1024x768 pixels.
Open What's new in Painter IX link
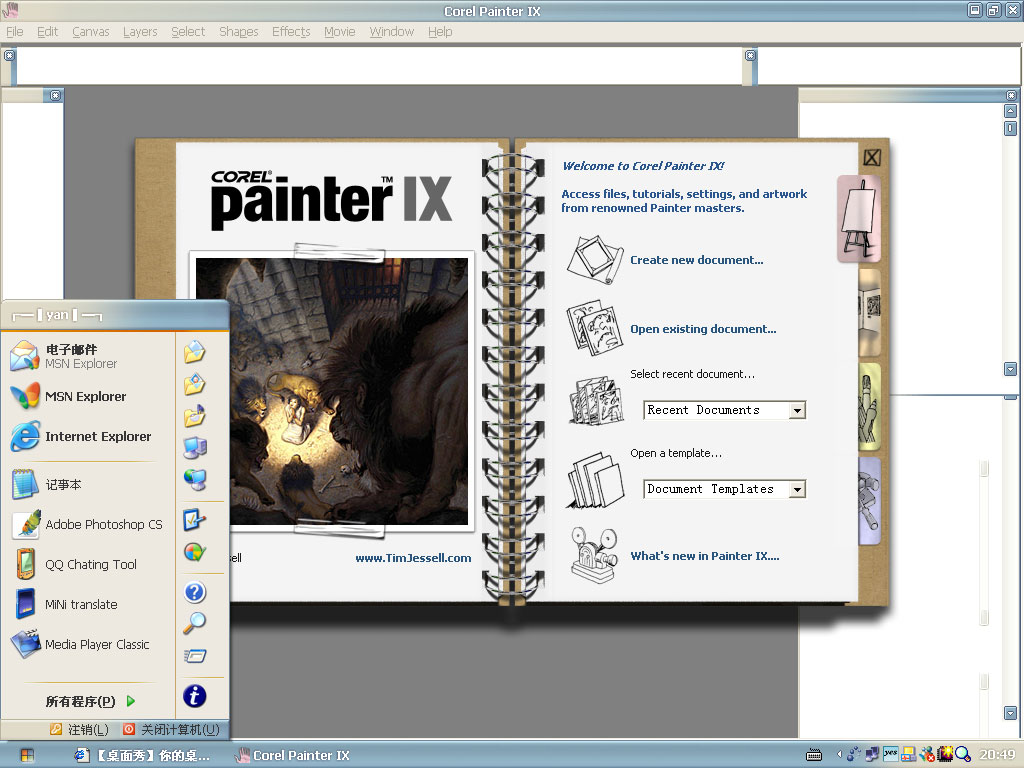point(705,556)
